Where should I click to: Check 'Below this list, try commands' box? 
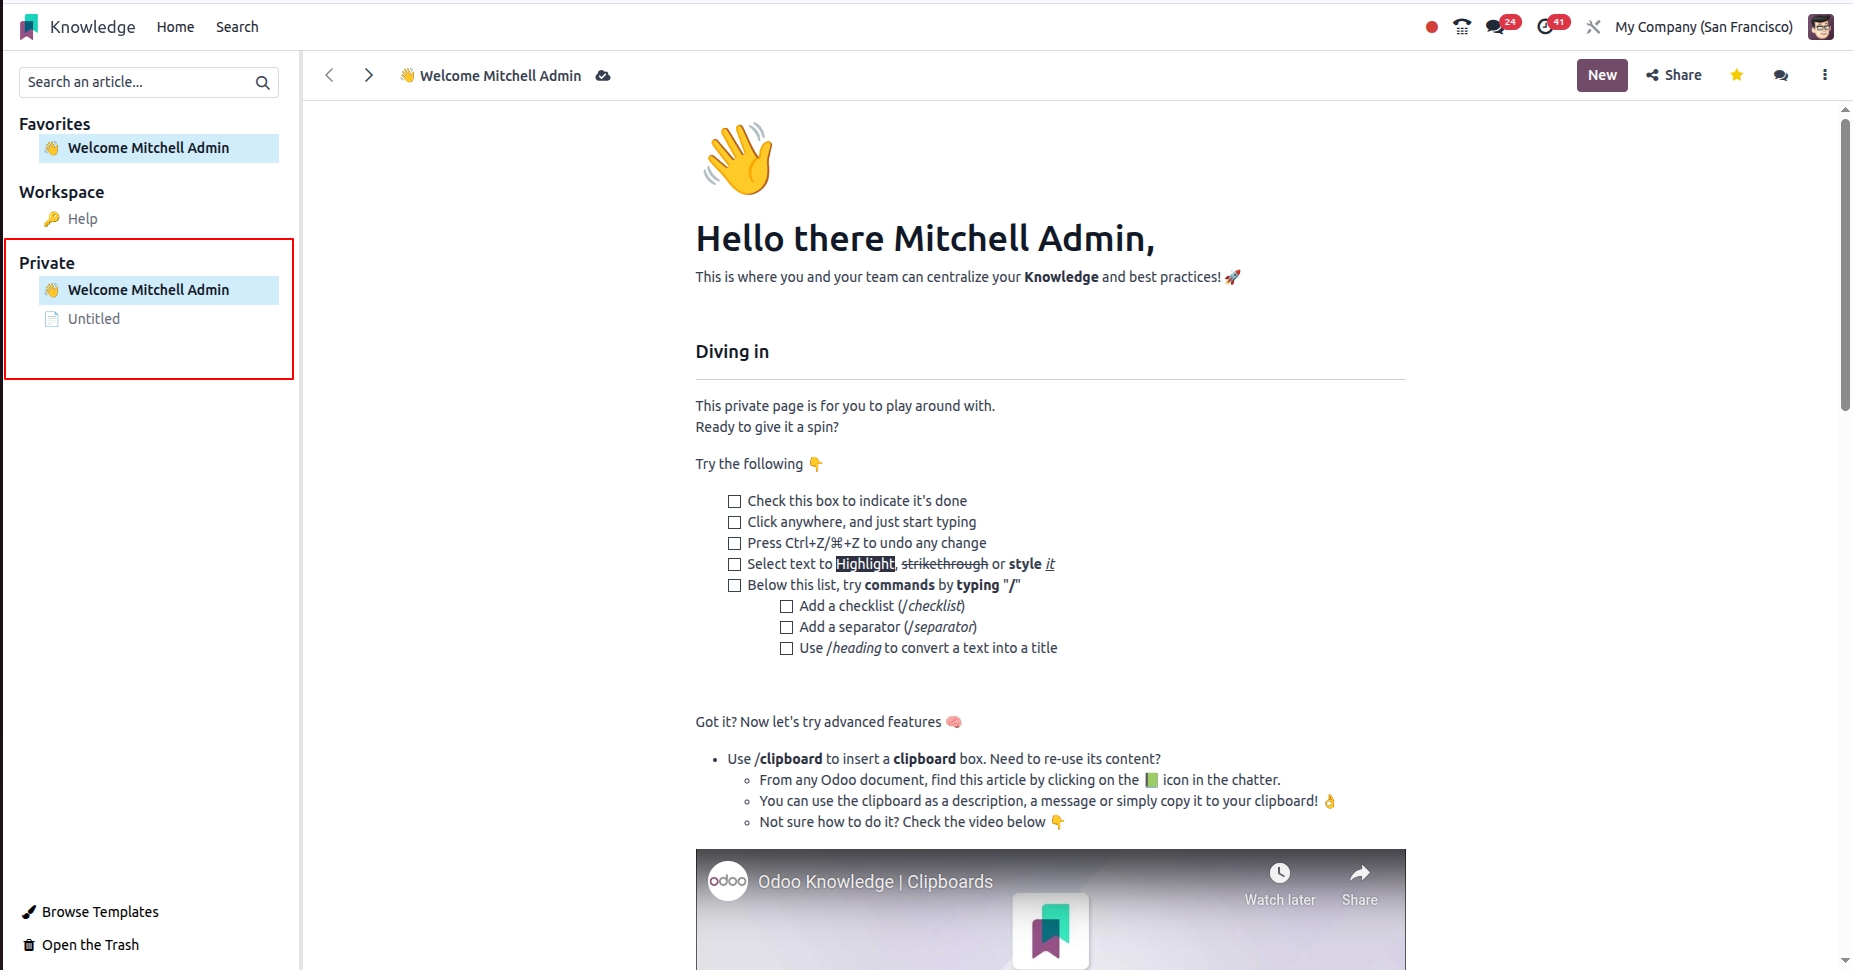pos(734,585)
